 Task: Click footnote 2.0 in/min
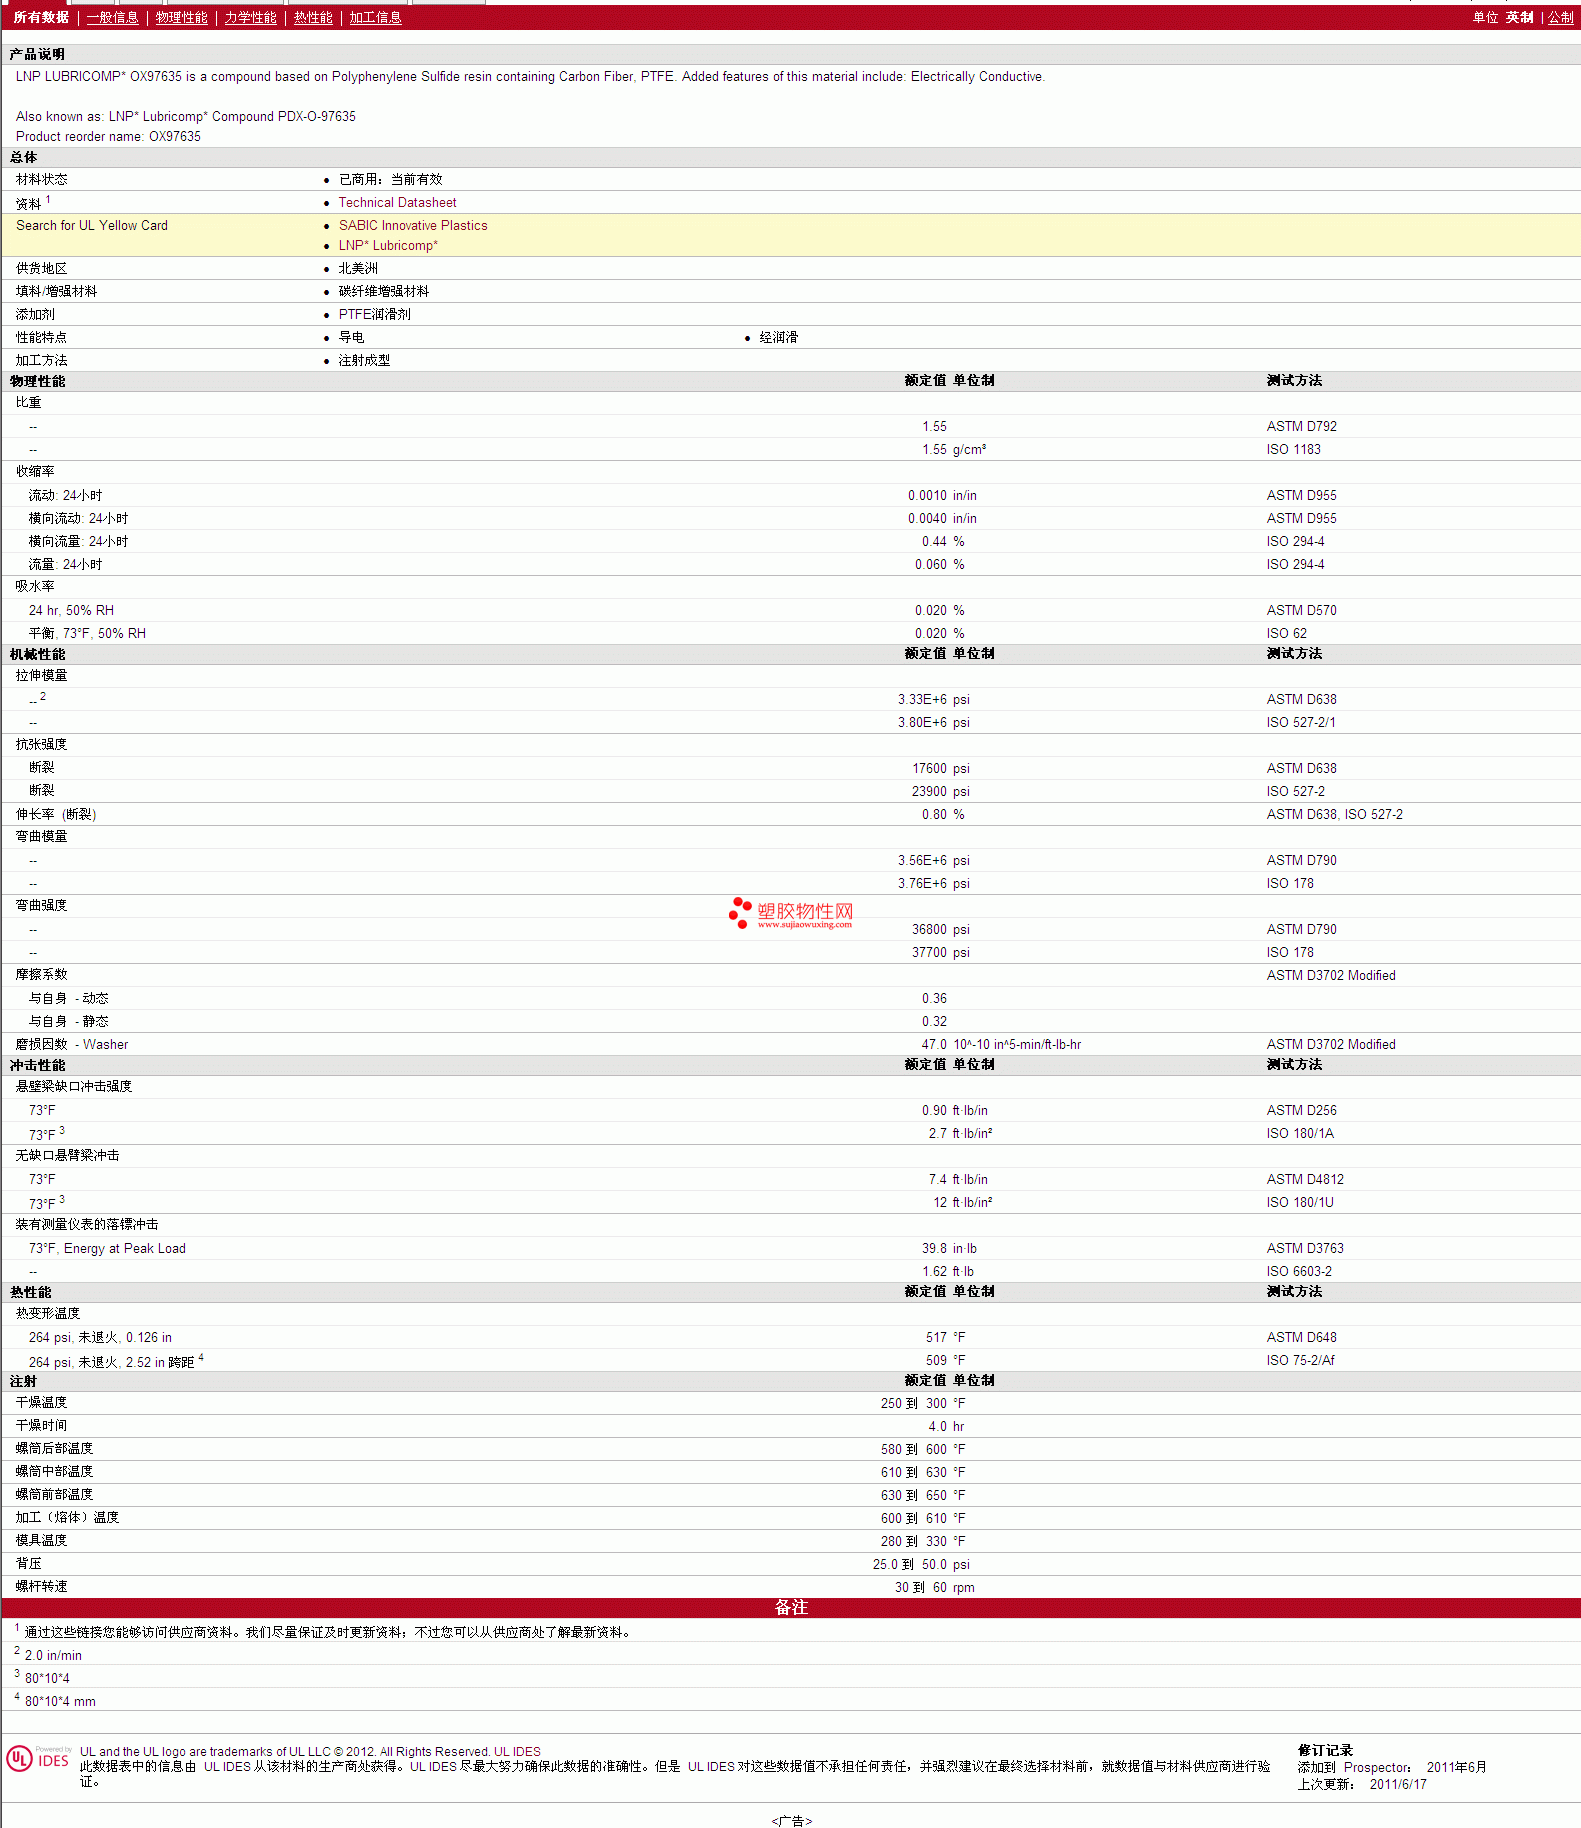pyautogui.click(x=53, y=1655)
